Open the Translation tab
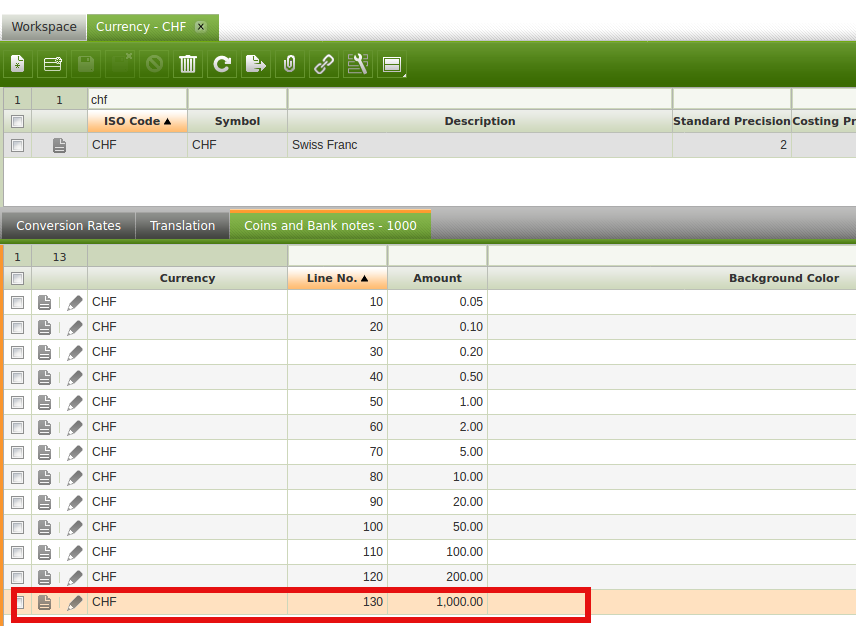The width and height of the screenshot is (856, 626). pyautogui.click(x=182, y=226)
